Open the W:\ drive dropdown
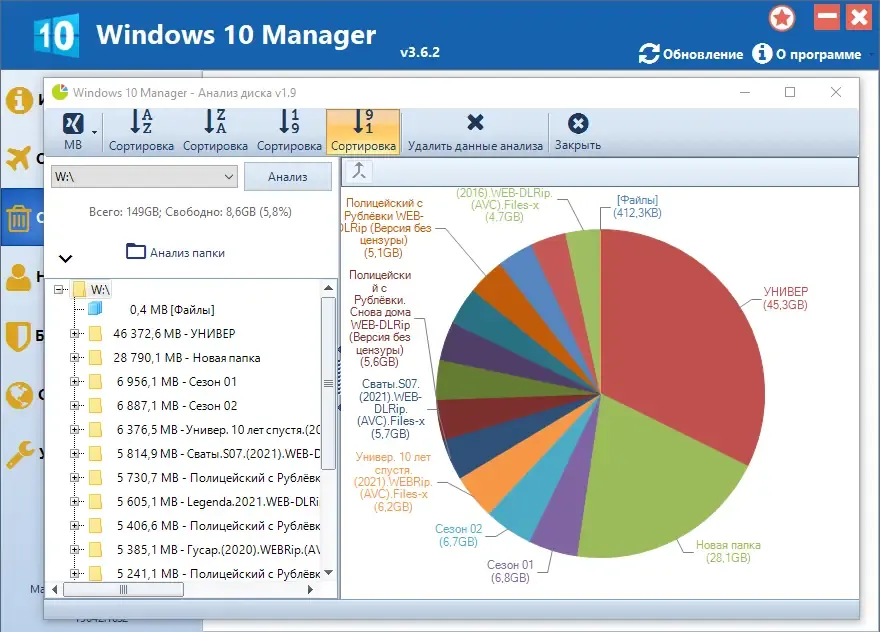This screenshot has height=632, width=880. tap(144, 177)
